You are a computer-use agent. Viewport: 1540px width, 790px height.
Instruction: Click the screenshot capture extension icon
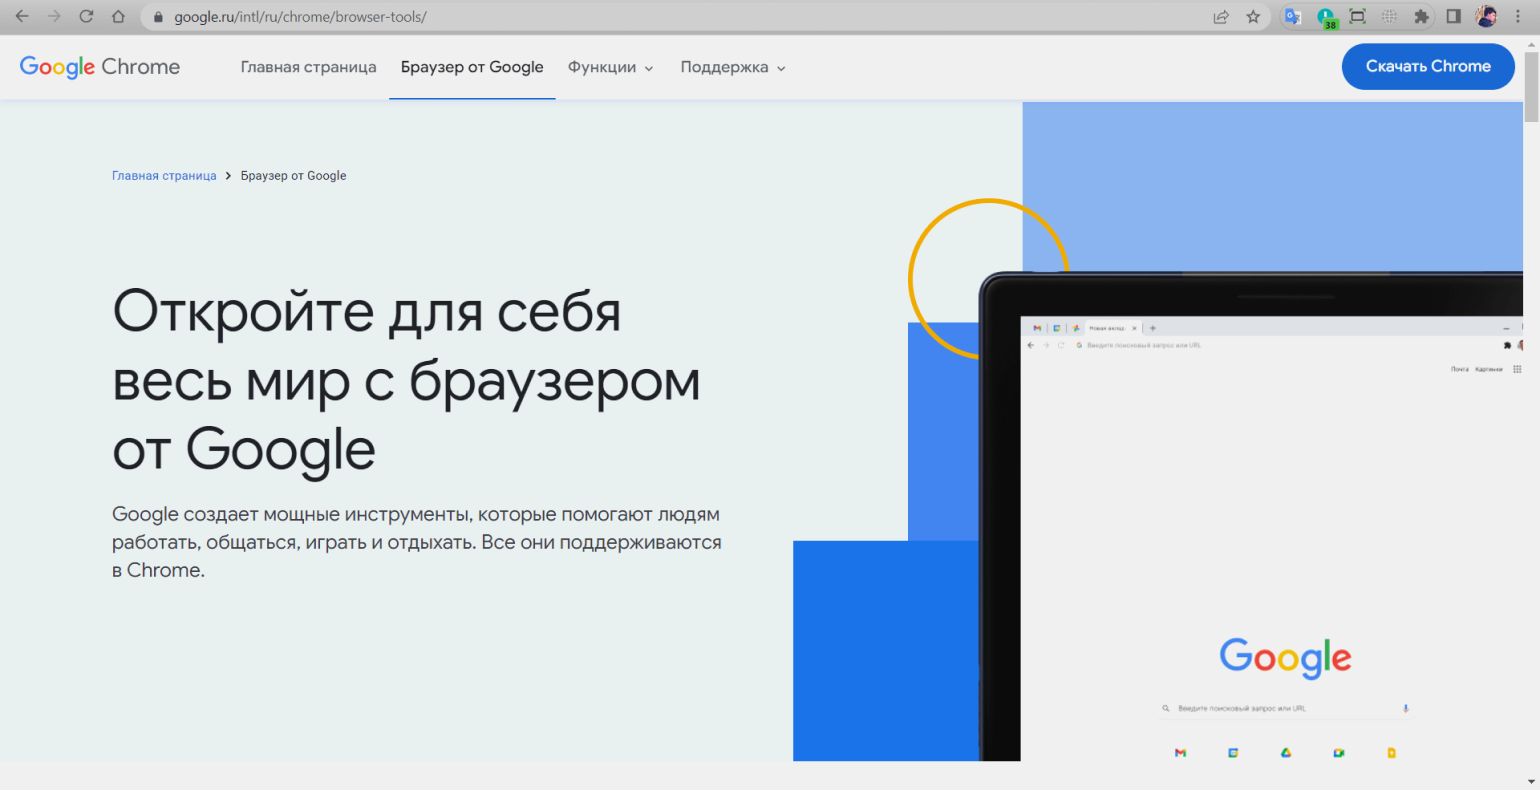coord(1357,17)
